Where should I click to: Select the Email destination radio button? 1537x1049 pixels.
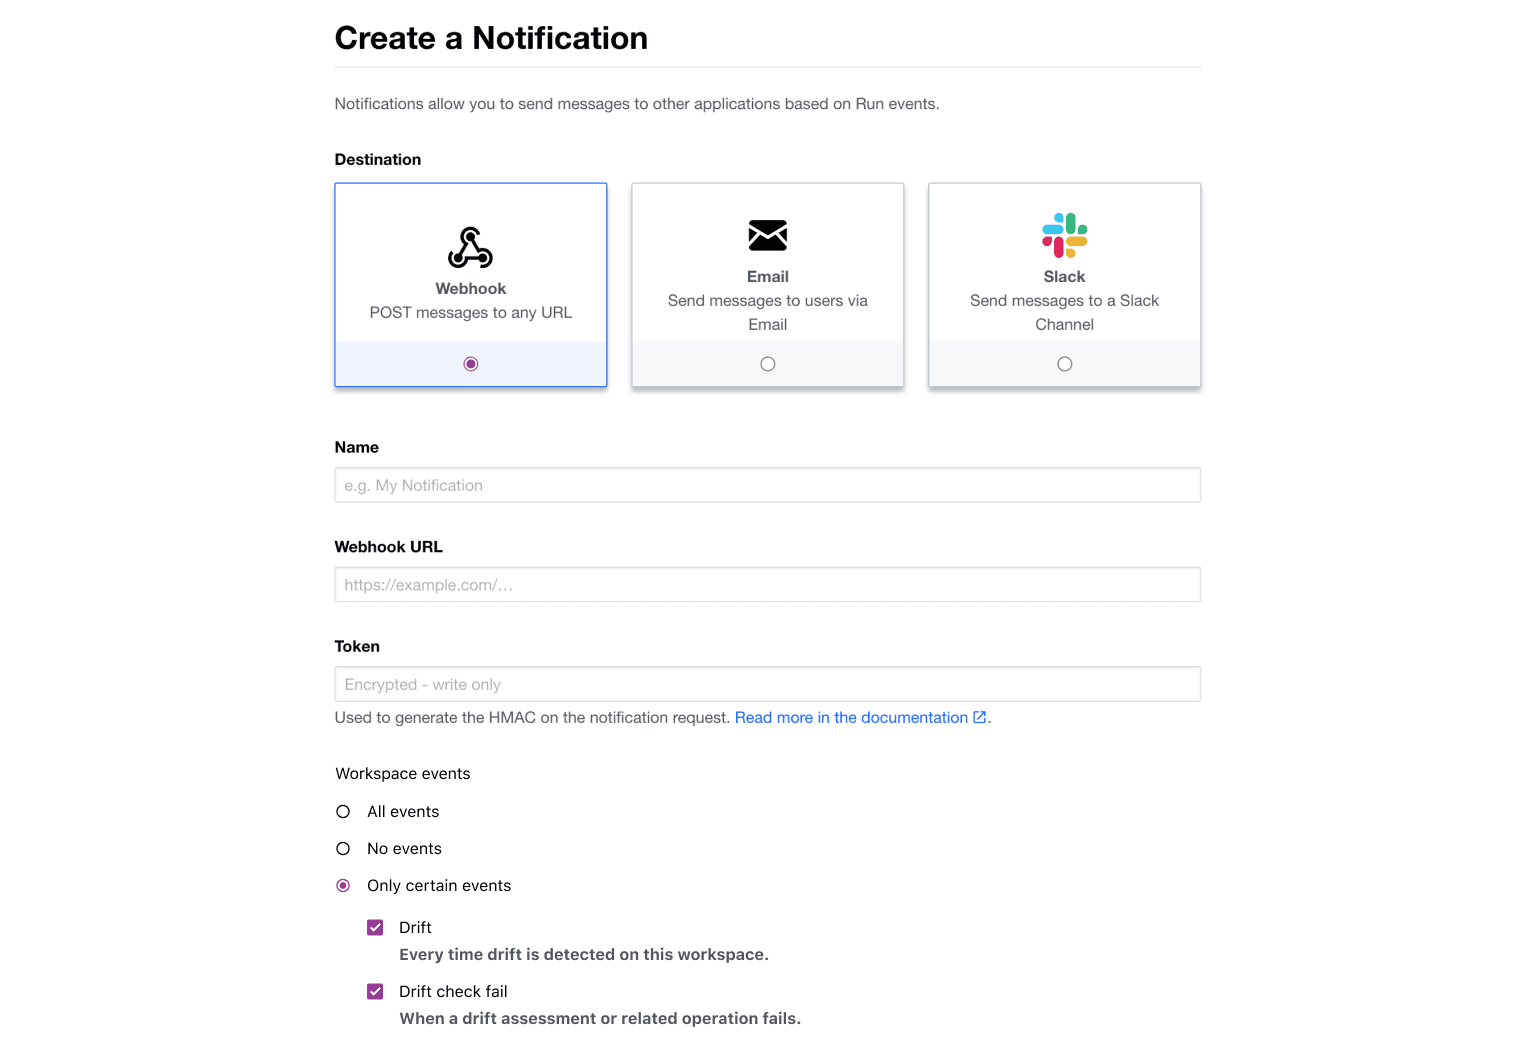coord(767,364)
